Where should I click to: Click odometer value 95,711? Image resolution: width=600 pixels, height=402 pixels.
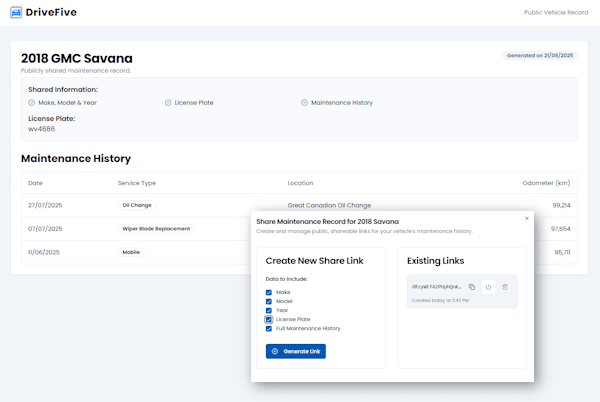tap(562, 252)
